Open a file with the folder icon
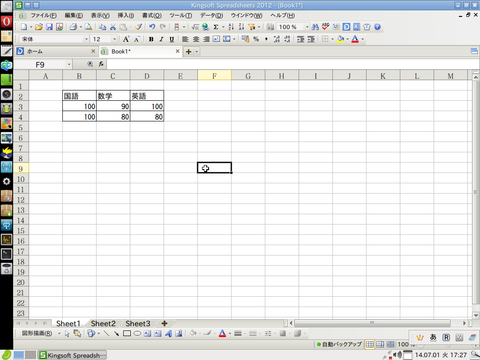Image resolution: width=480 pixels, height=360 pixels. pyautogui.click(x=39, y=27)
